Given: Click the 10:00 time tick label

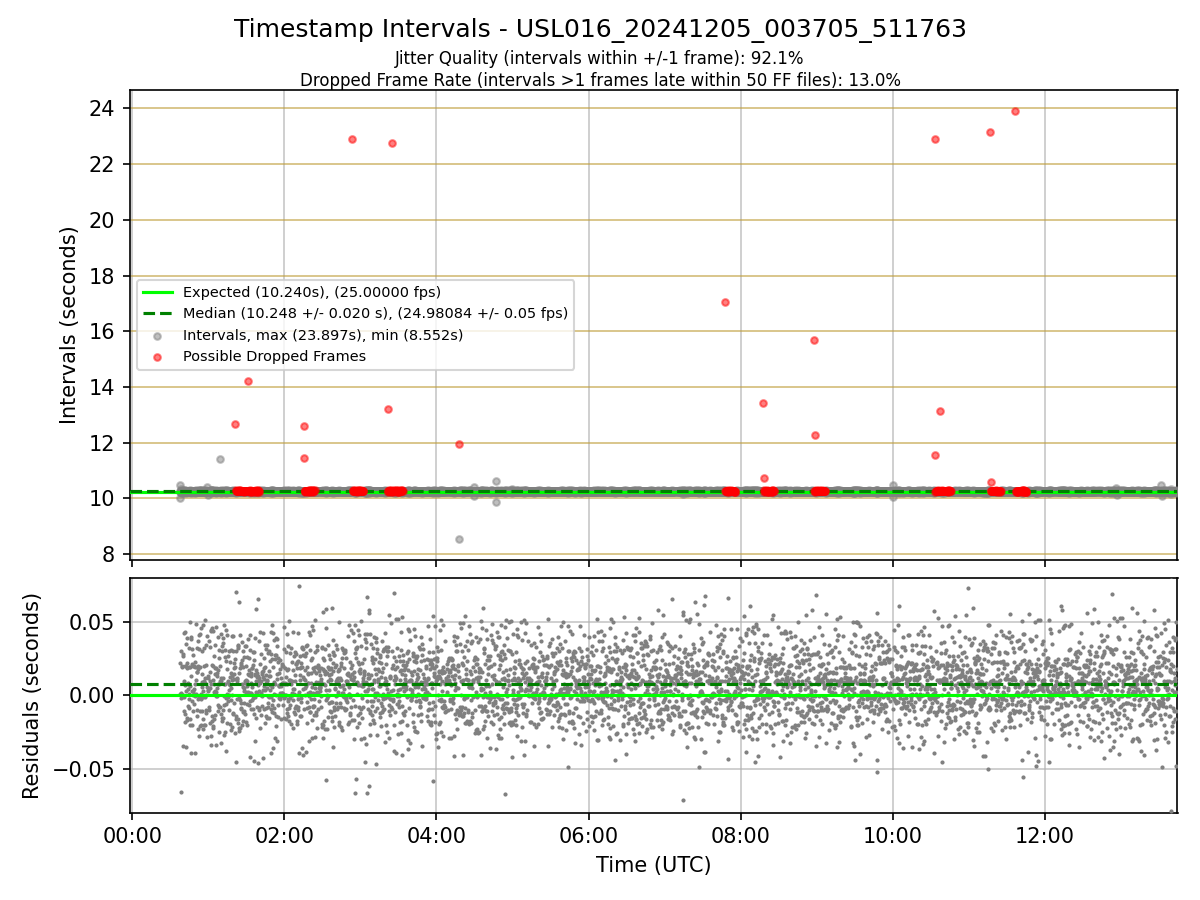Looking at the screenshot, I should 893,837.
